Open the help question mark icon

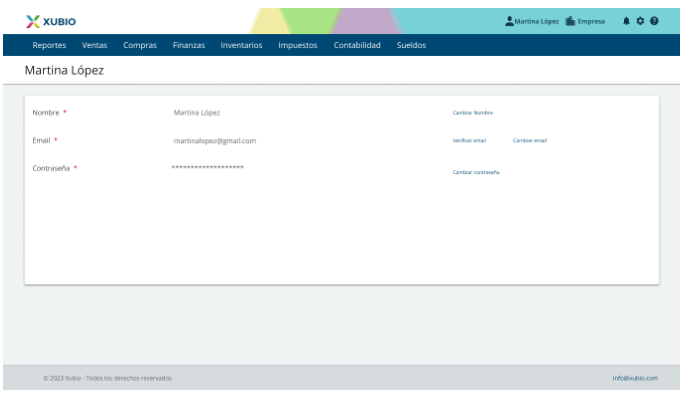point(654,21)
